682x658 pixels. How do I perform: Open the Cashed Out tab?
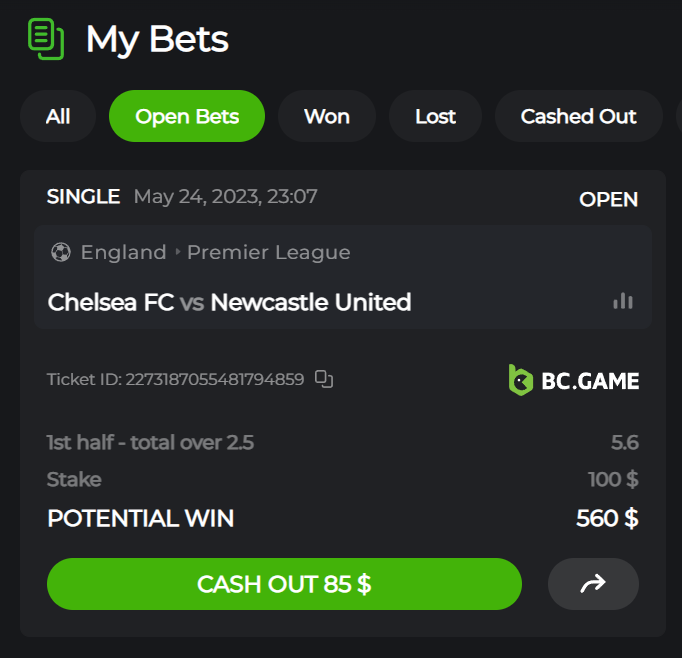(x=578, y=116)
